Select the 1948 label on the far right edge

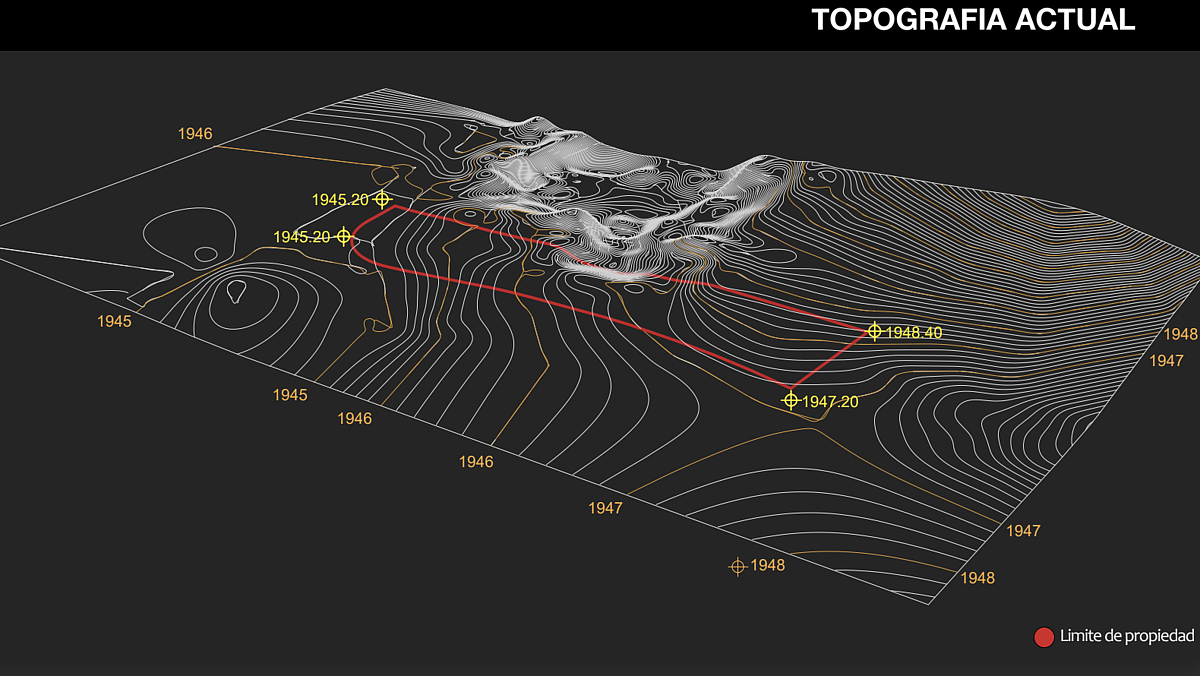1181,333
